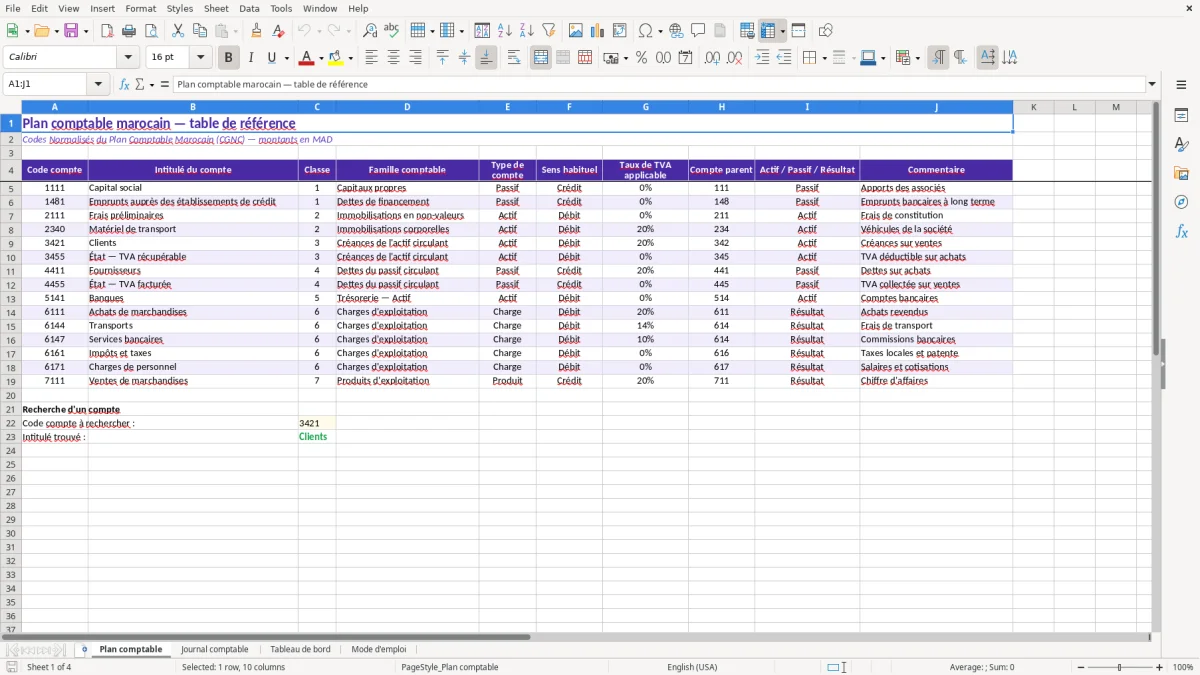1200x675 pixels.
Task: Open the Sheet menu
Action: [x=216, y=8]
